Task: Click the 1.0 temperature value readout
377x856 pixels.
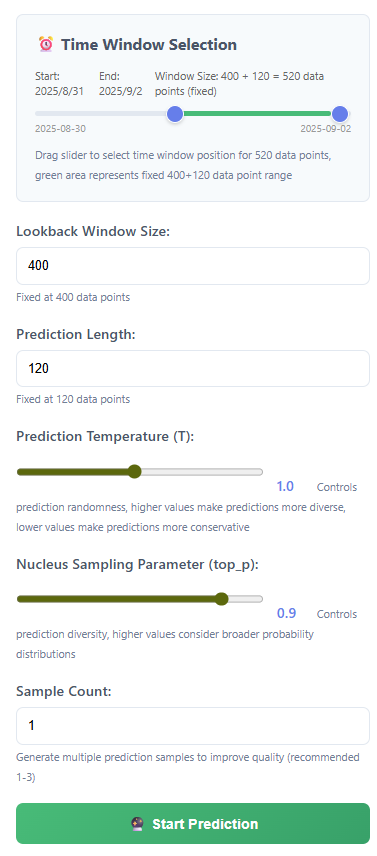Action: 285,486
